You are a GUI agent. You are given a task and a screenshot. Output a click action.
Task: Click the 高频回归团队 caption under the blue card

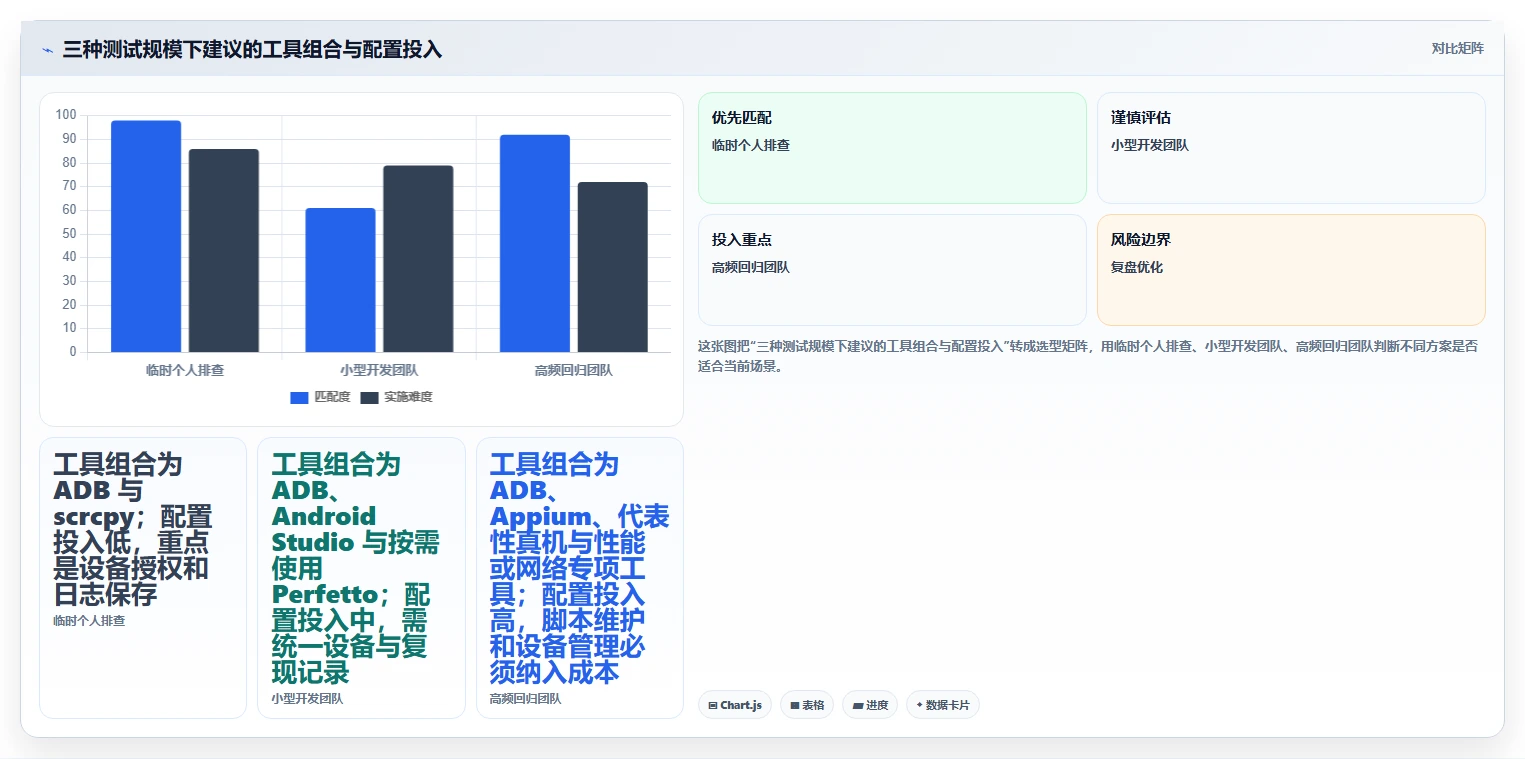point(525,699)
